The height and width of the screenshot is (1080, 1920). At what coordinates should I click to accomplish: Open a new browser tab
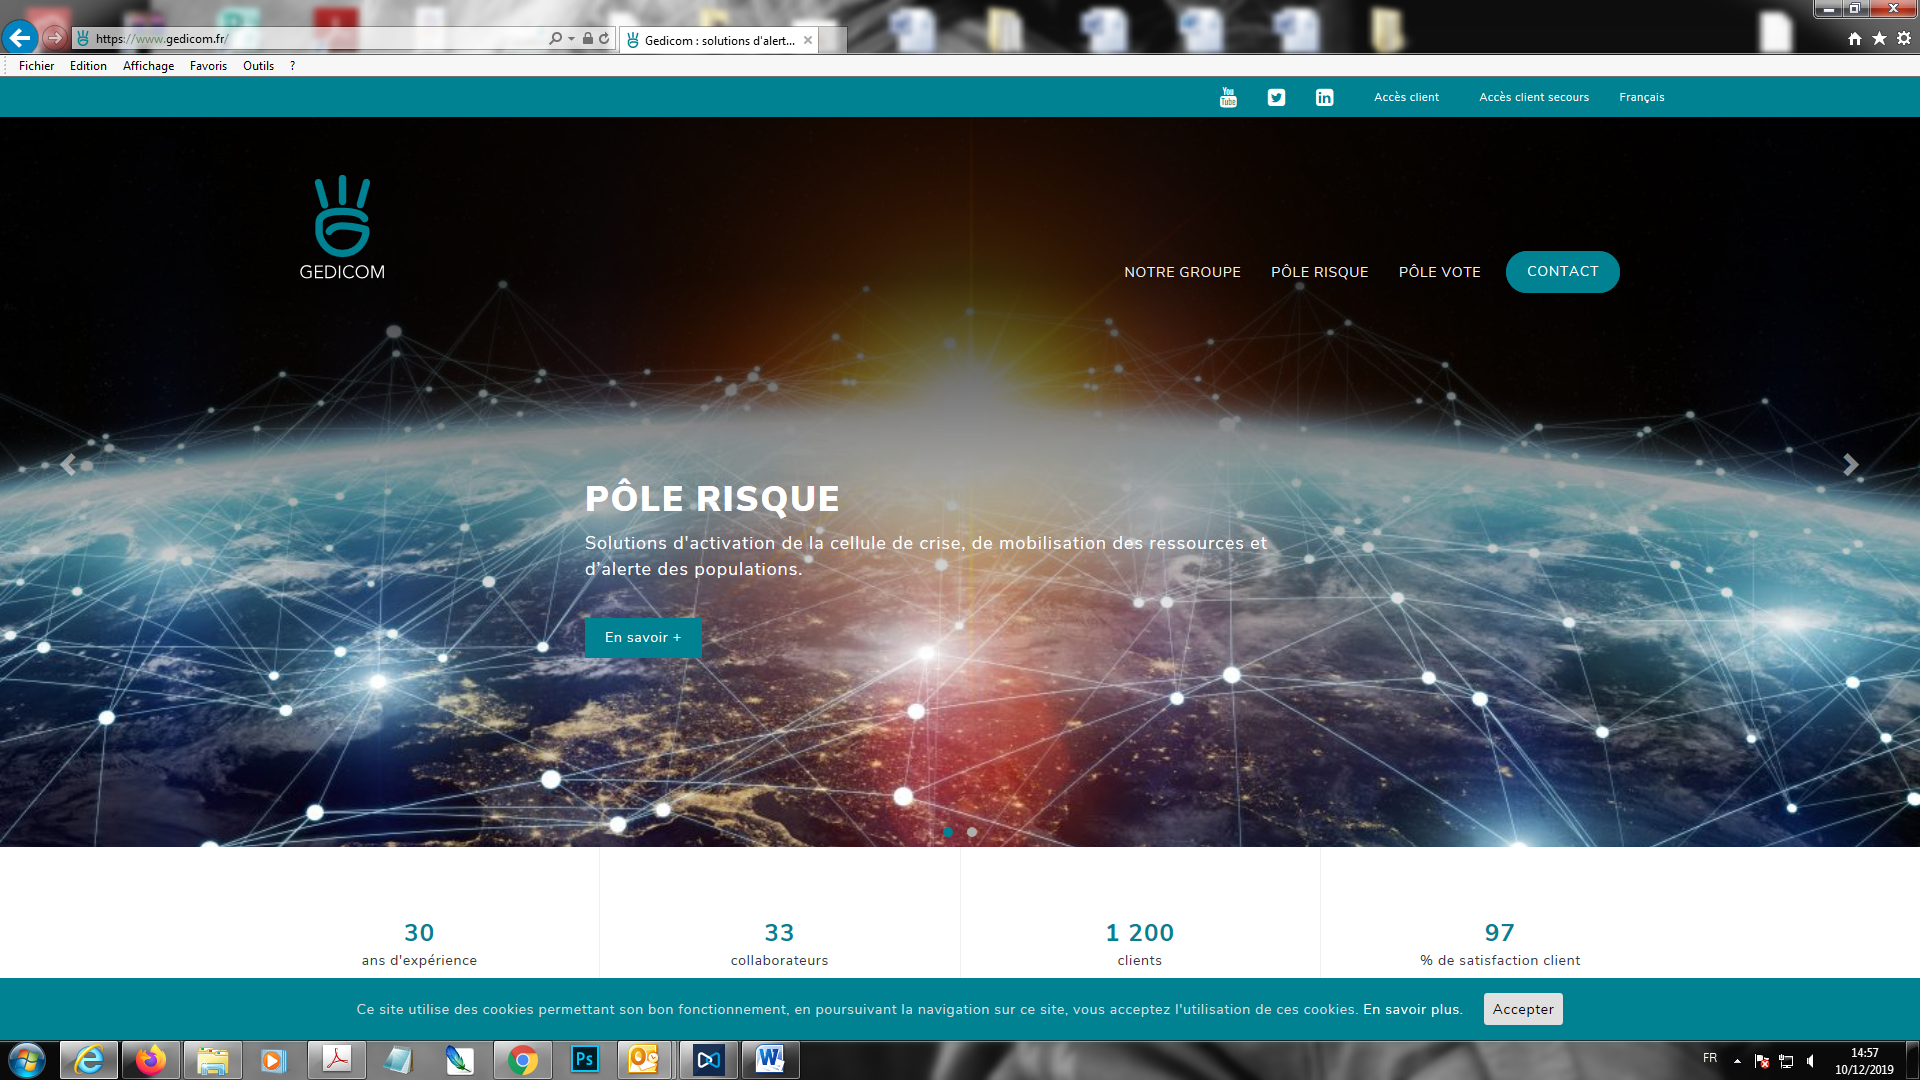[833, 40]
